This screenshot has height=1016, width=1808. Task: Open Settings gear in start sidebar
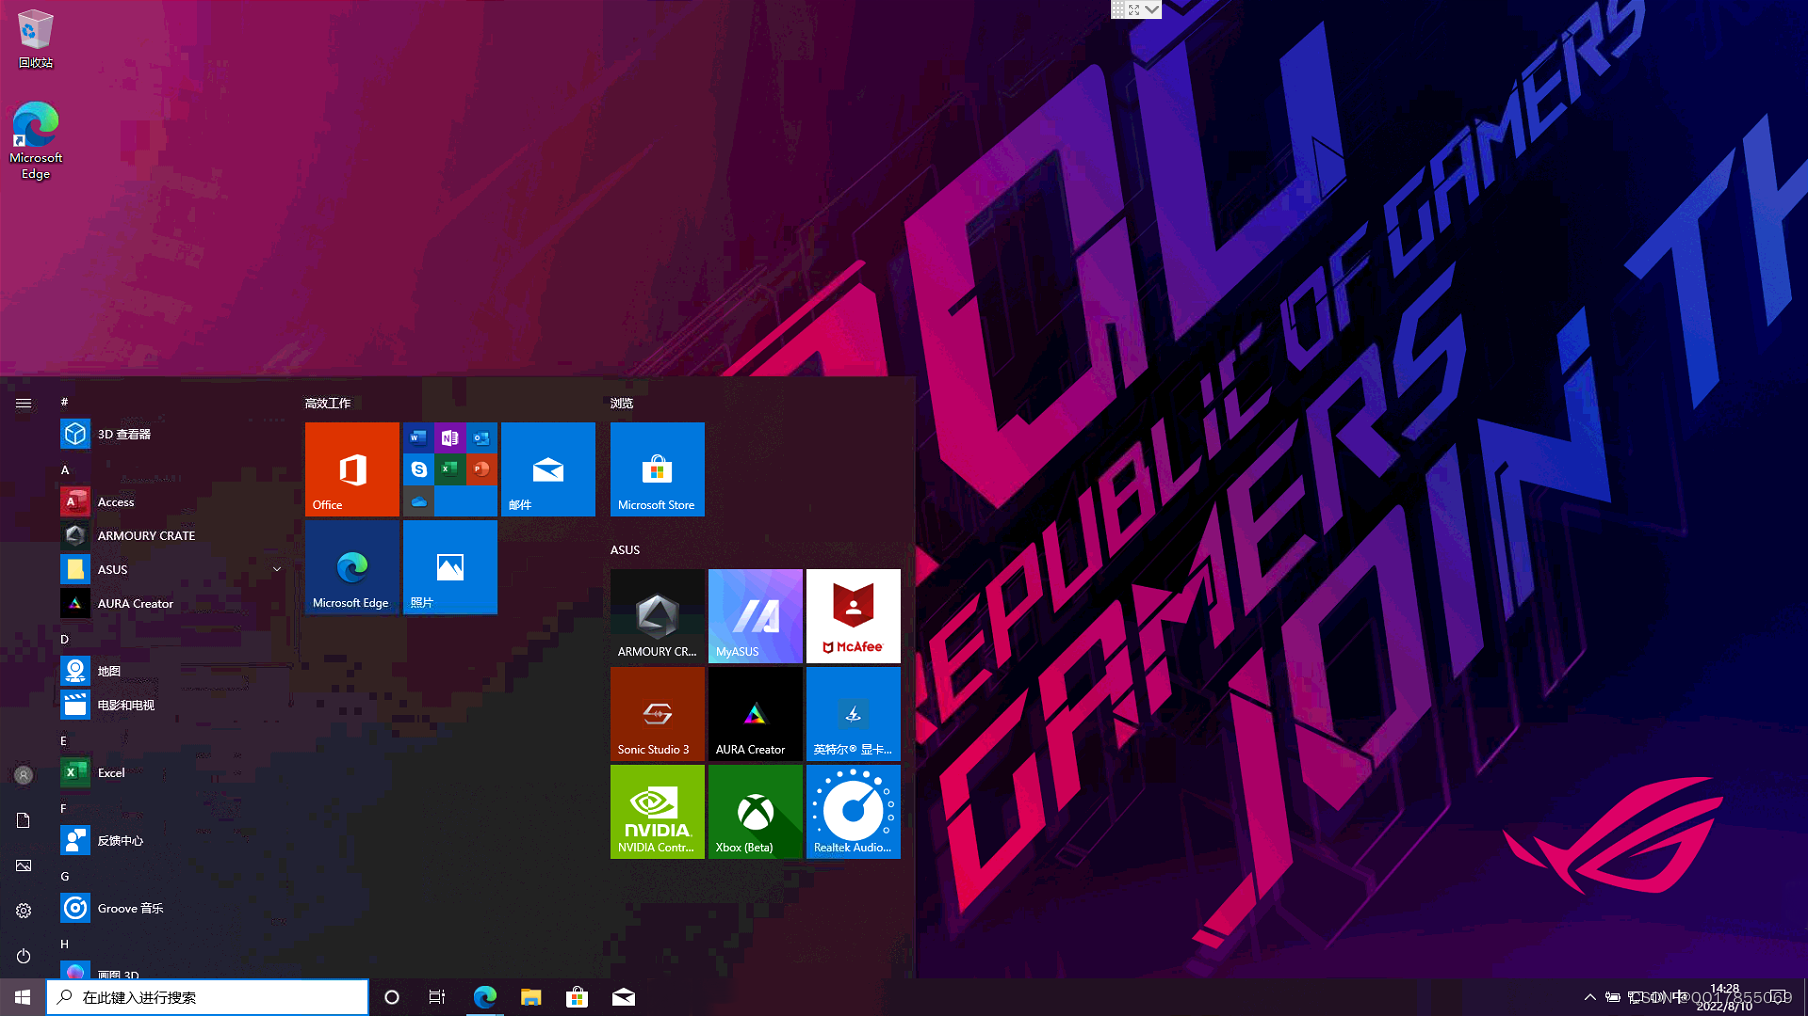(x=23, y=911)
